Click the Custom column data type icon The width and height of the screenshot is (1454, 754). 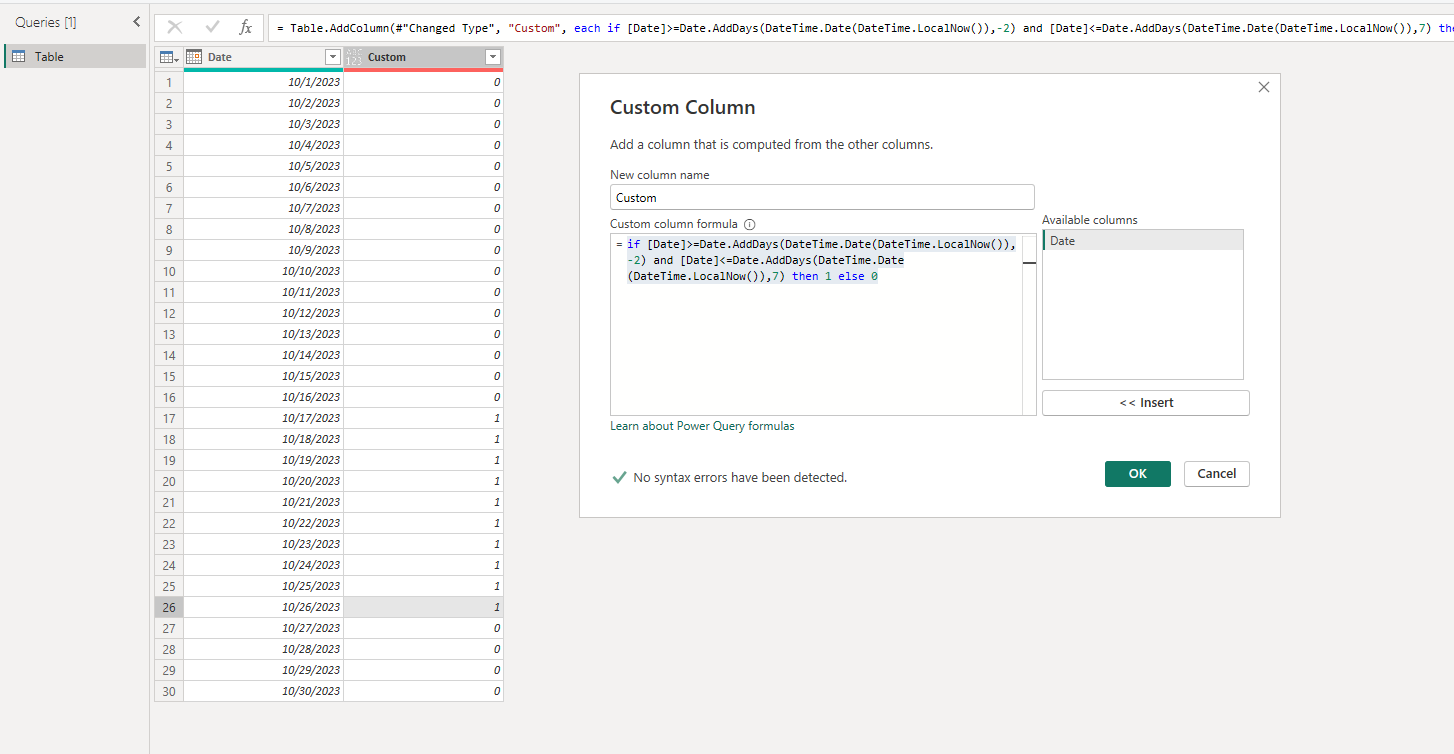[x=353, y=58]
